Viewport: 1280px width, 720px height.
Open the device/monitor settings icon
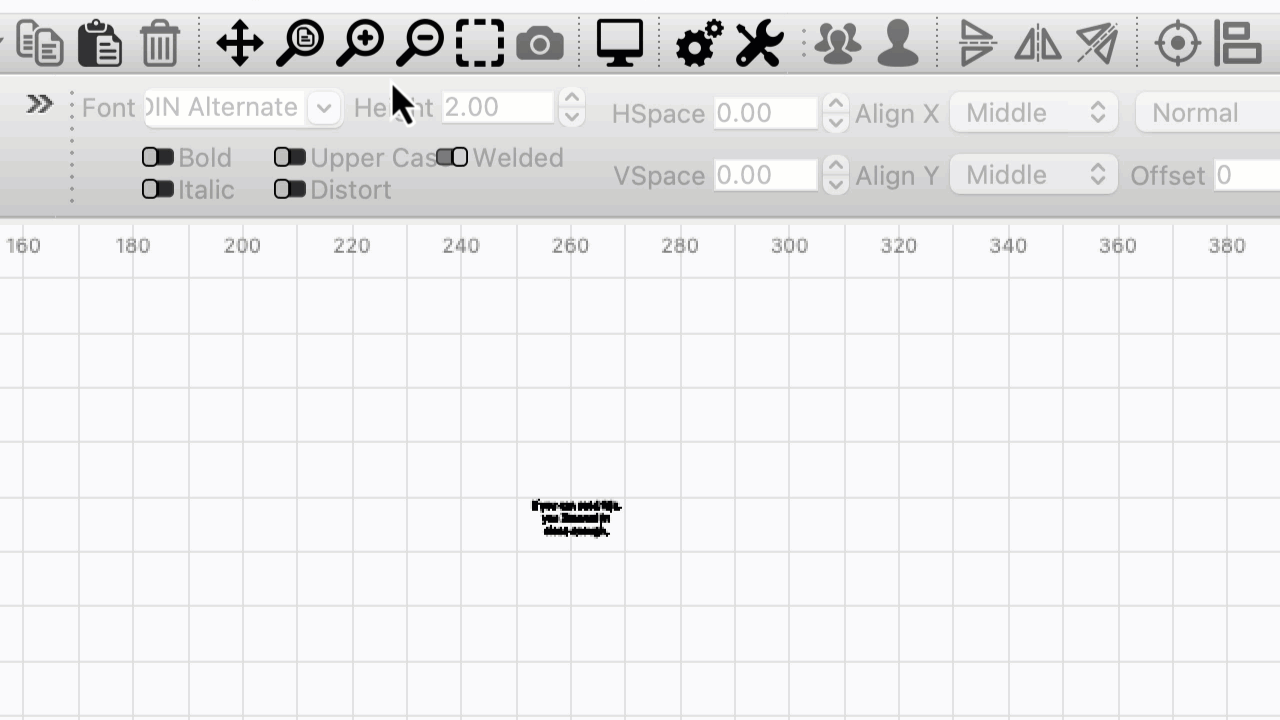coord(619,43)
